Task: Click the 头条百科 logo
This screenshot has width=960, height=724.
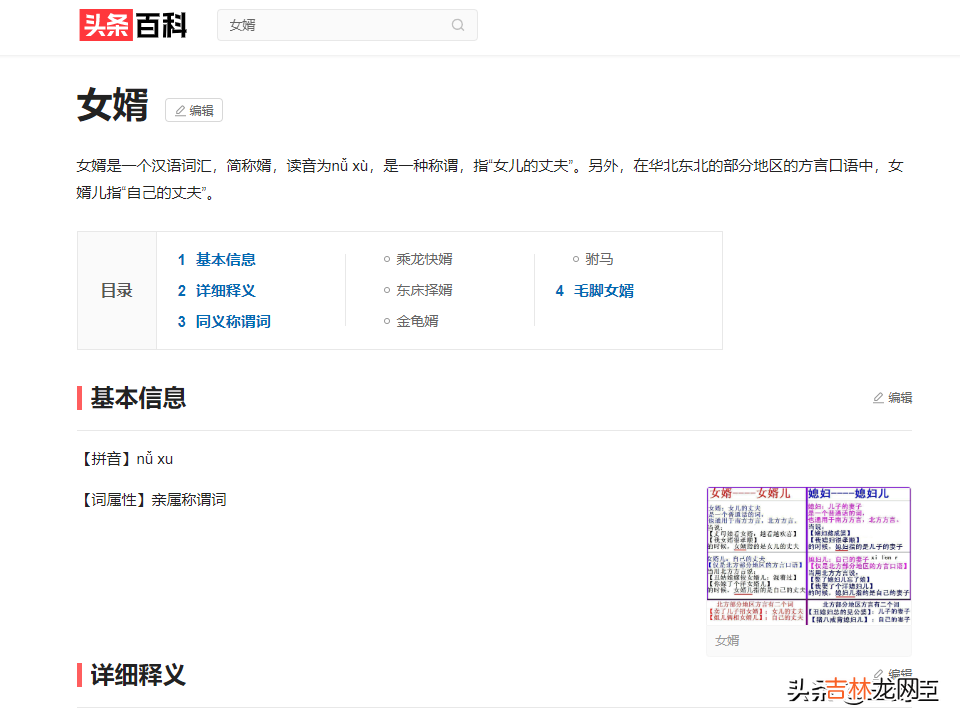Action: pyautogui.click(x=133, y=25)
